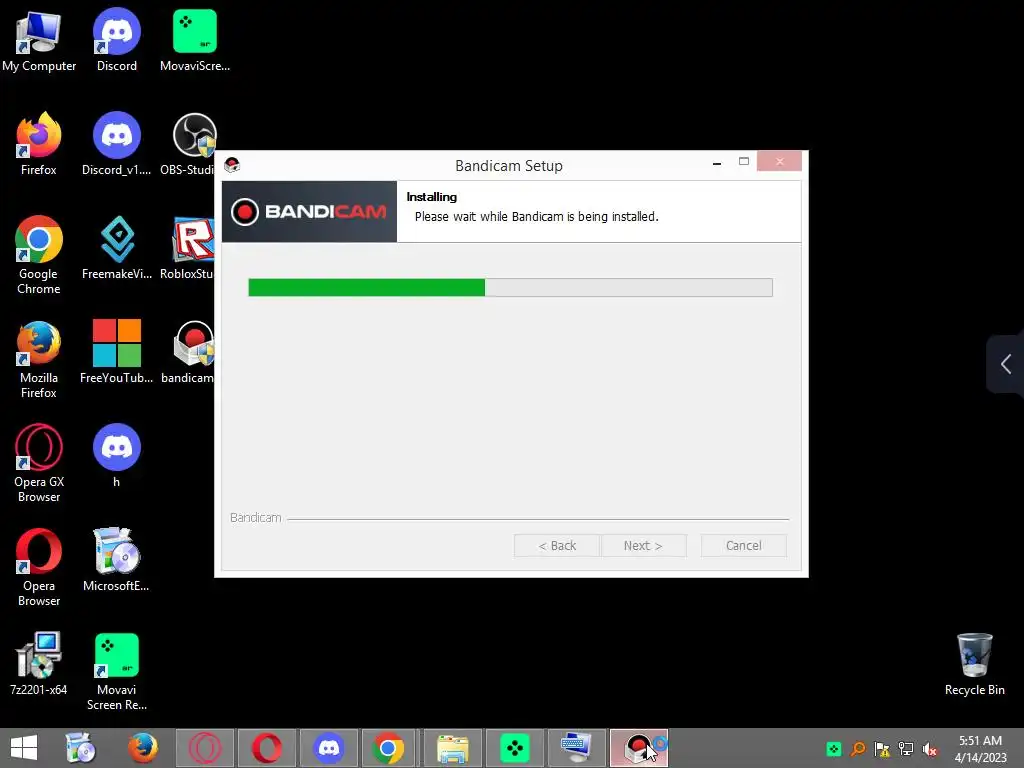This screenshot has width=1024, height=768.
Task: Open the network tray icon
Action: point(906,749)
